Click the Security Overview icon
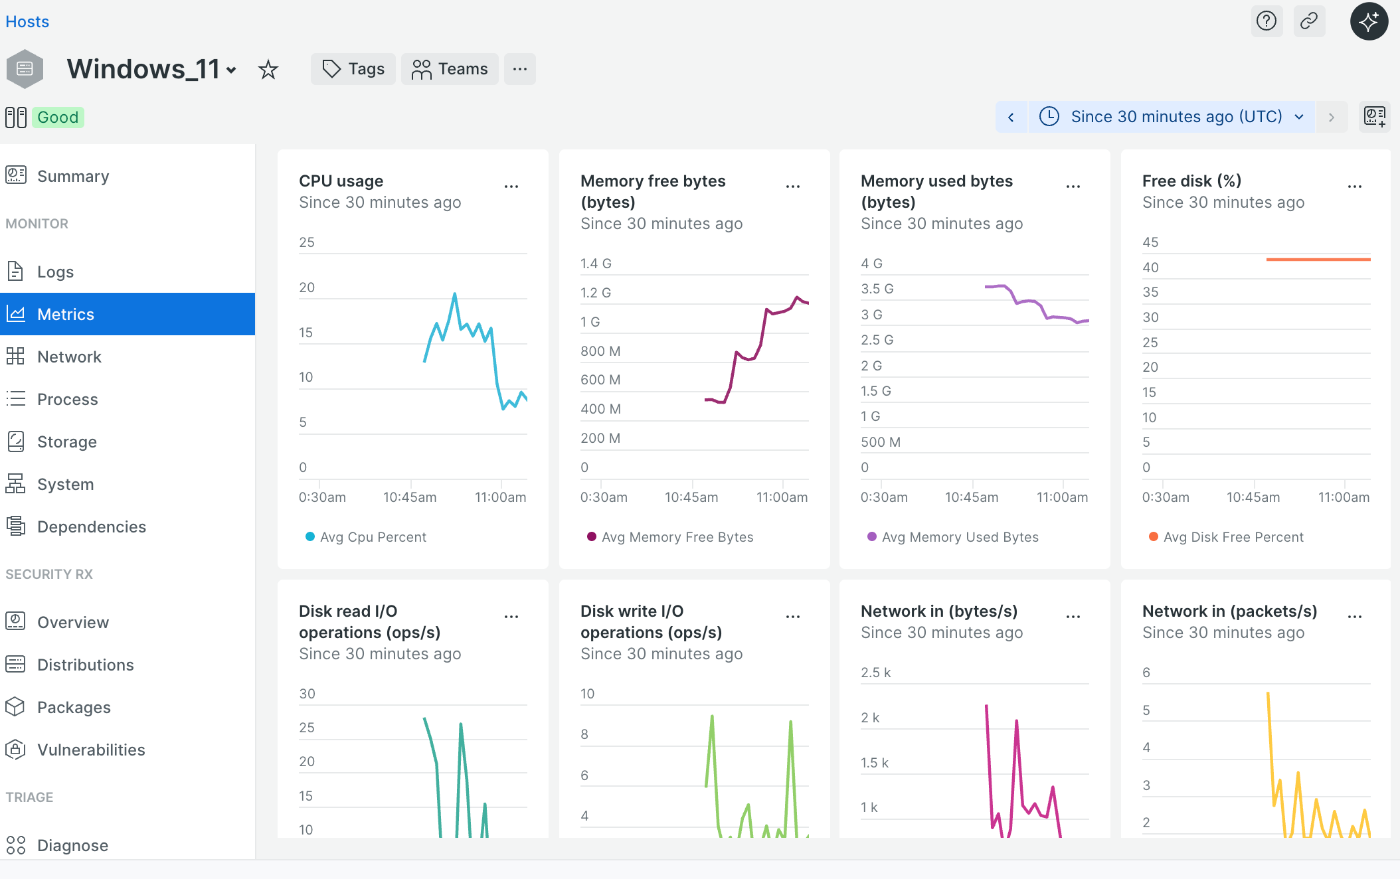Image resolution: width=1400 pixels, height=879 pixels. (x=16, y=621)
